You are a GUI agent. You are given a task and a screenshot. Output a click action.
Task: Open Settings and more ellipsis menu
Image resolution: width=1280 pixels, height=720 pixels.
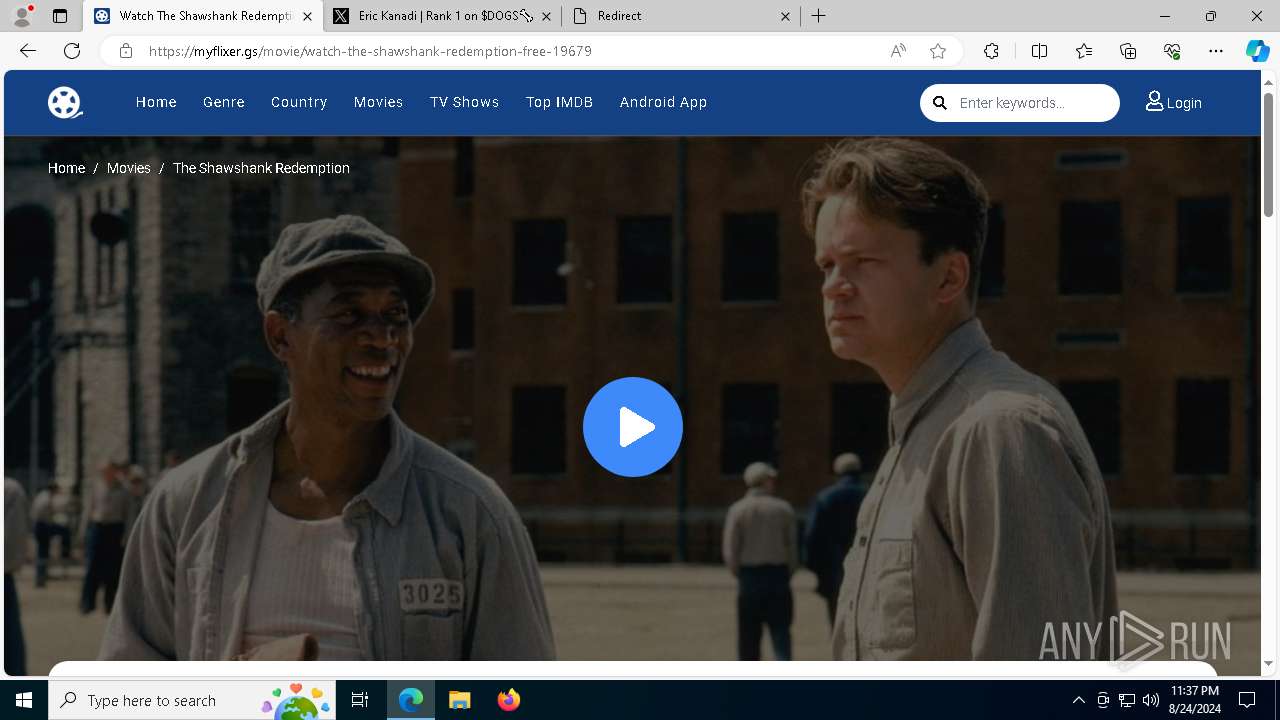pos(1216,51)
